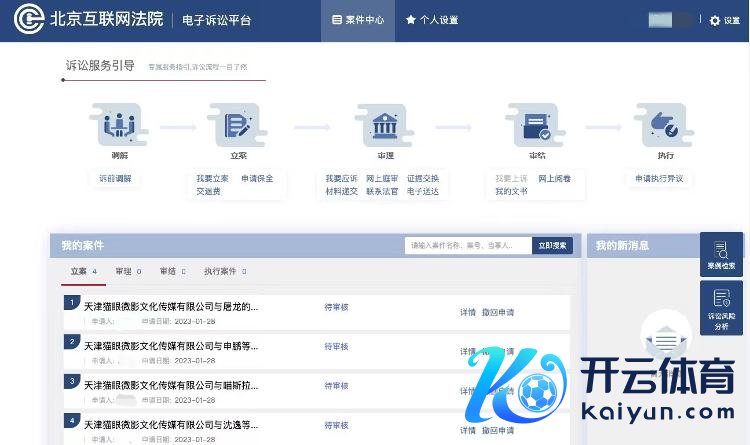Viewport: 750px width, 445px height.
Task: Open the 申请保全 link under filing
Action: coord(257,179)
